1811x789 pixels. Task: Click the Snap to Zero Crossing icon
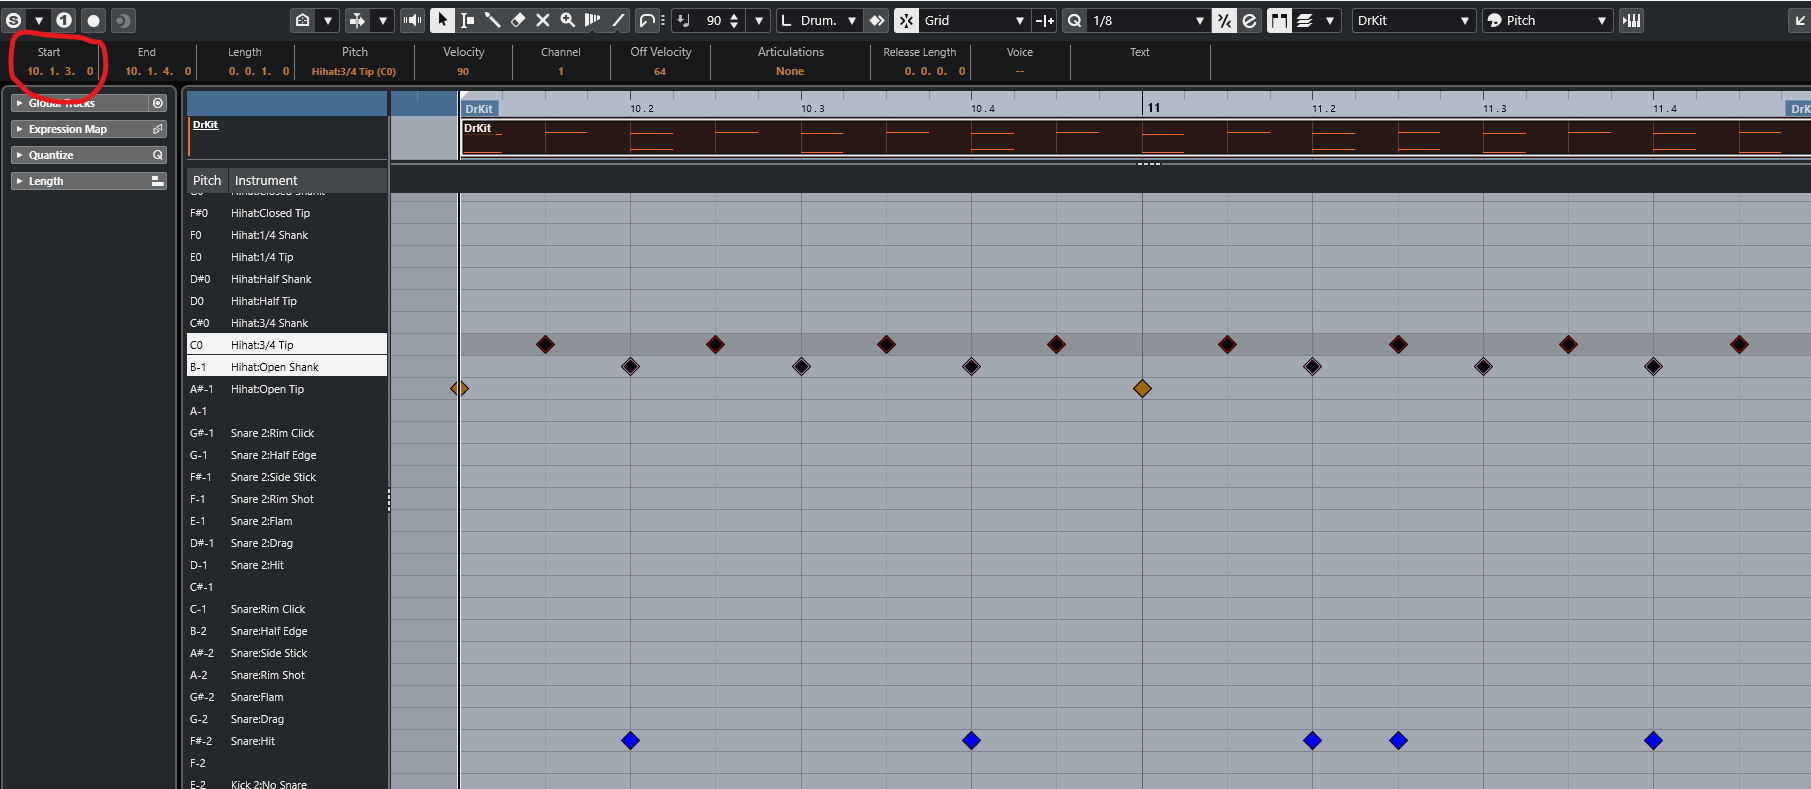click(x=1045, y=20)
